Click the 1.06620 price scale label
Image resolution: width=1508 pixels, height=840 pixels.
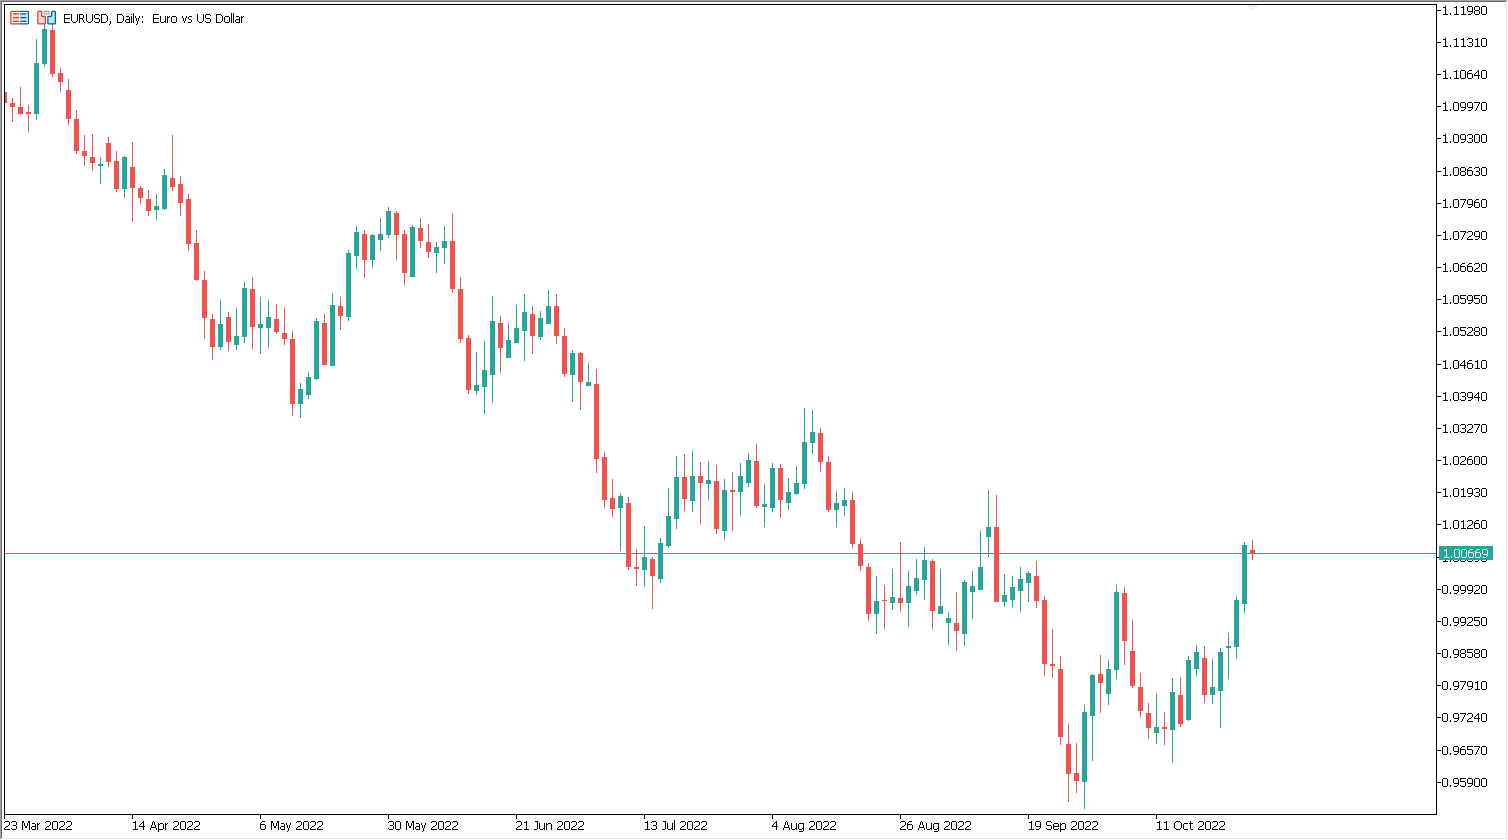1466,267
